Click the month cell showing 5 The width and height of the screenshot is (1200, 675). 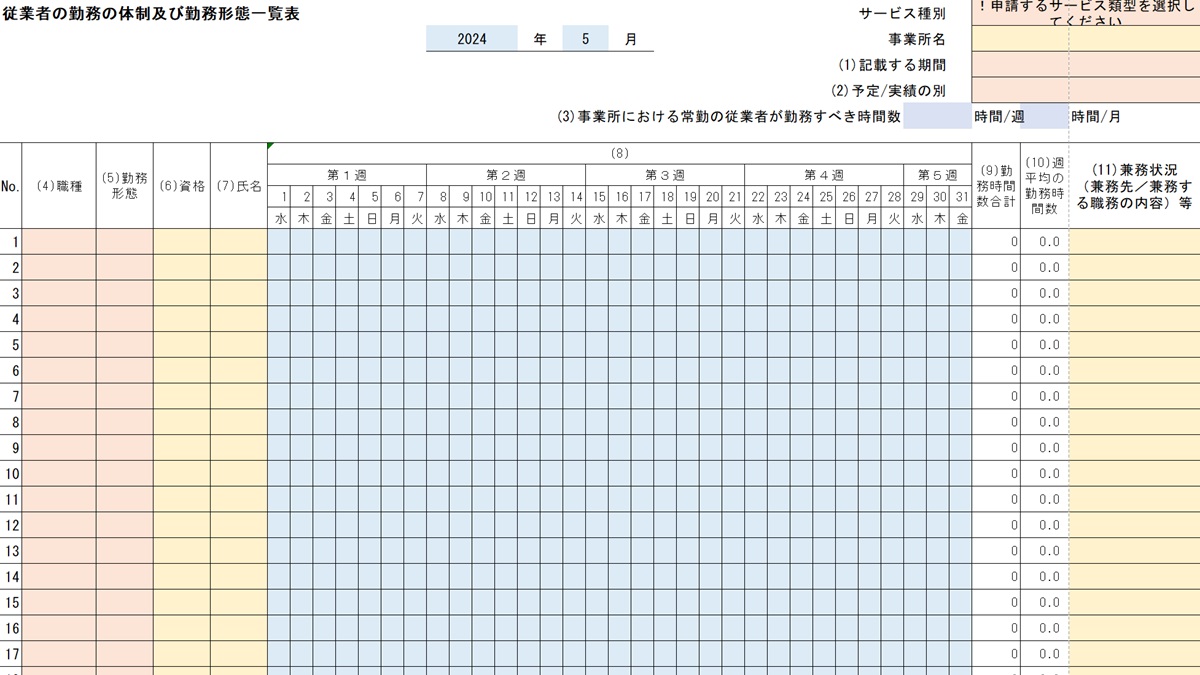pos(587,37)
